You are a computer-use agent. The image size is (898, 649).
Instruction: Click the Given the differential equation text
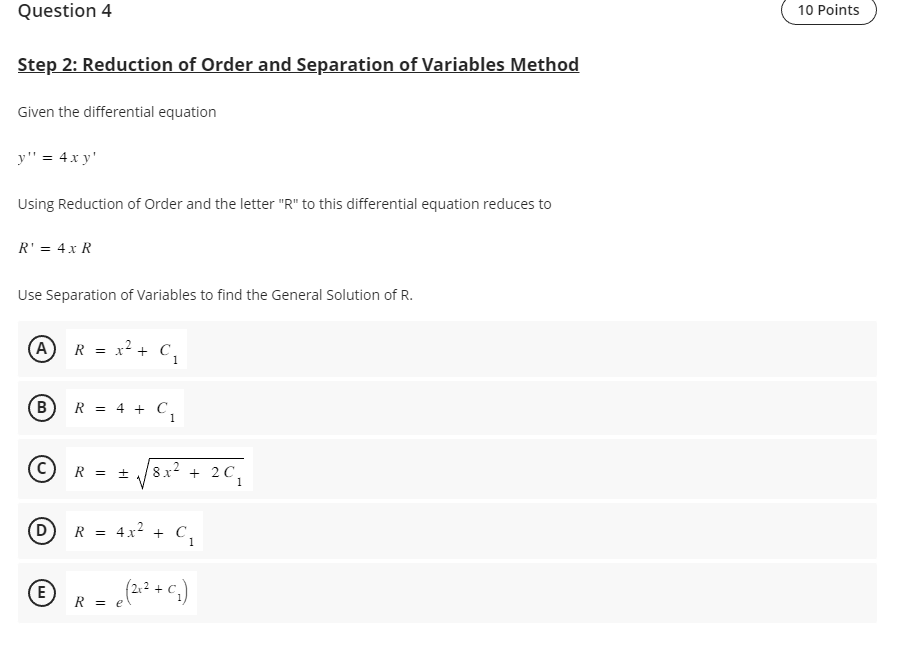coord(117,111)
